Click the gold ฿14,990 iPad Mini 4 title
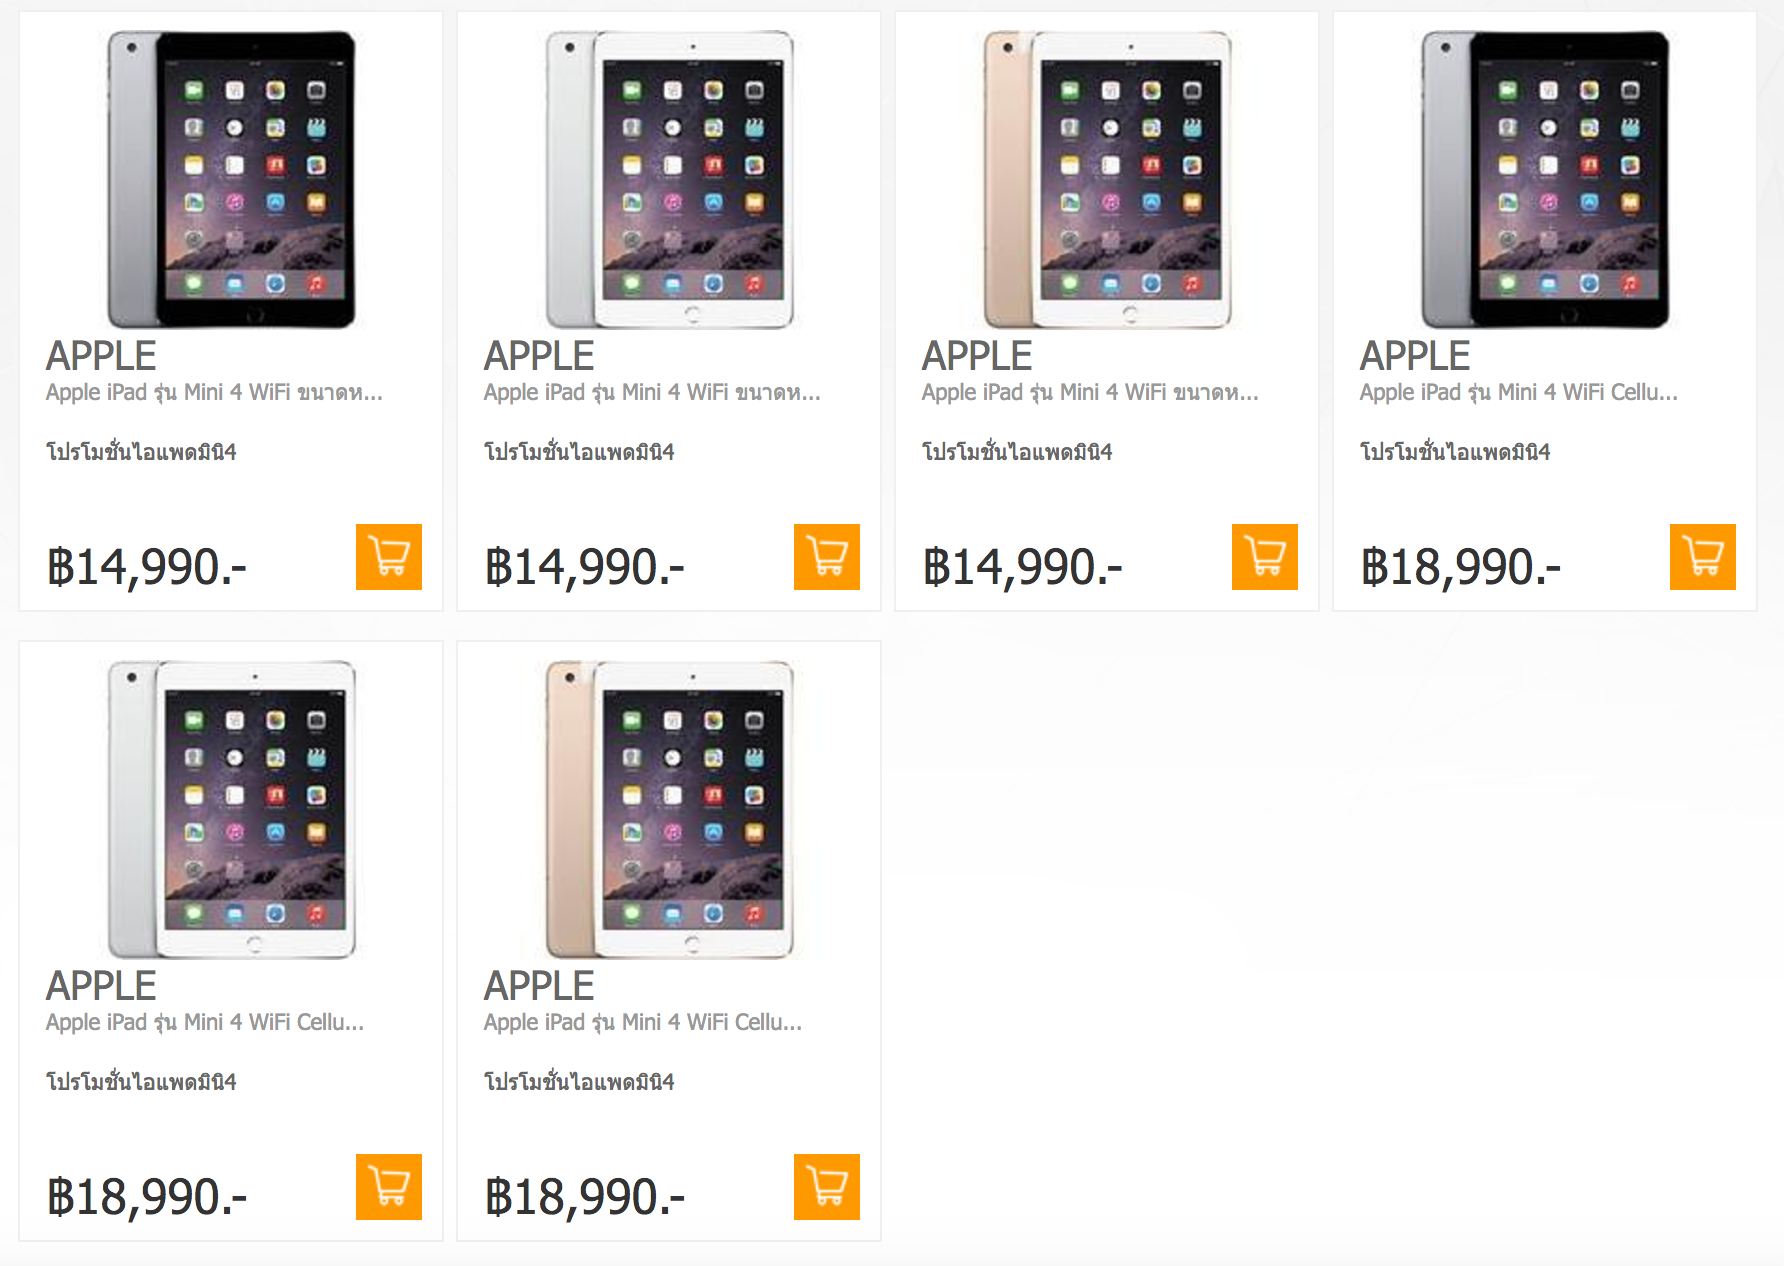1784x1266 pixels. pos(1090,393)
